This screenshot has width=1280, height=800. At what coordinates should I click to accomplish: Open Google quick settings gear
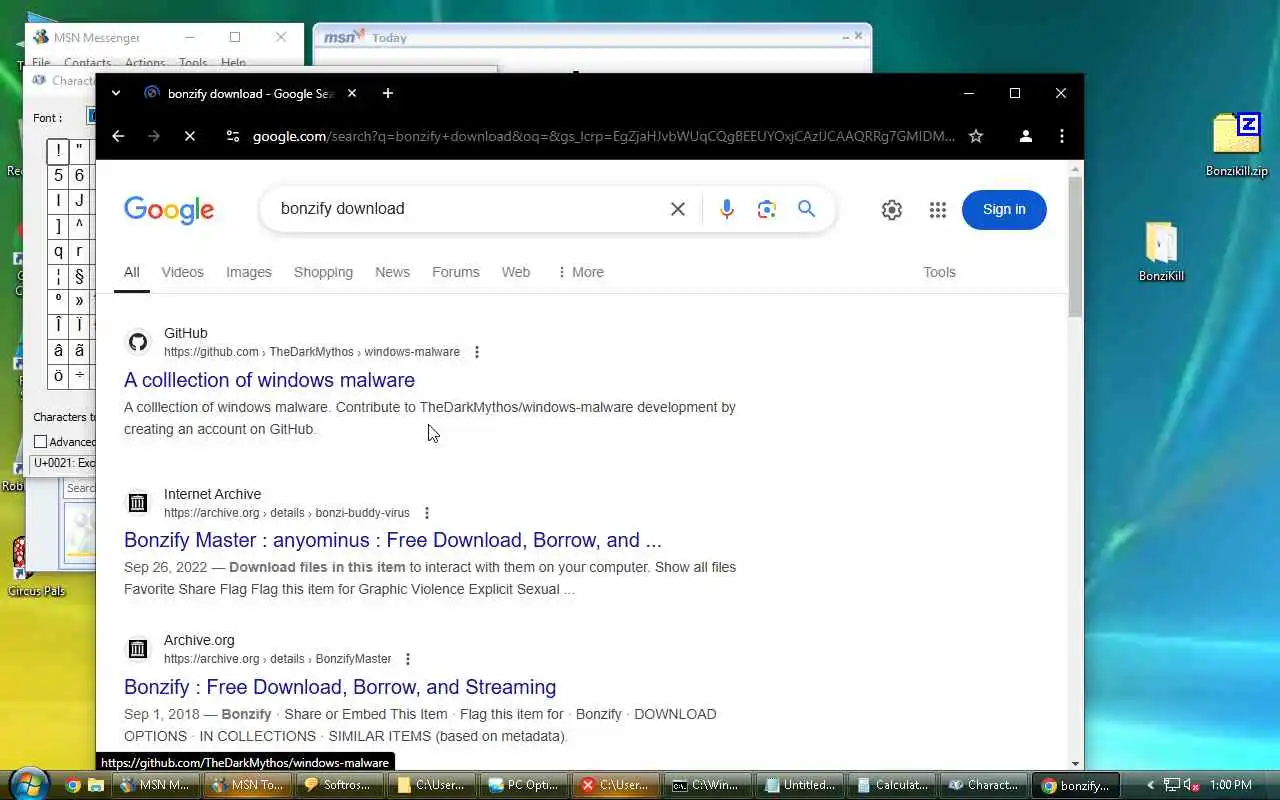pyautogui.click(x=892, y=210)
